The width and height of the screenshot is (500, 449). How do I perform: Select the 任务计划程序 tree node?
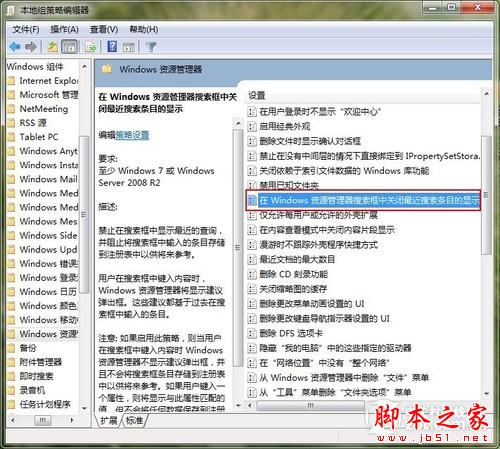click(45, 404)
